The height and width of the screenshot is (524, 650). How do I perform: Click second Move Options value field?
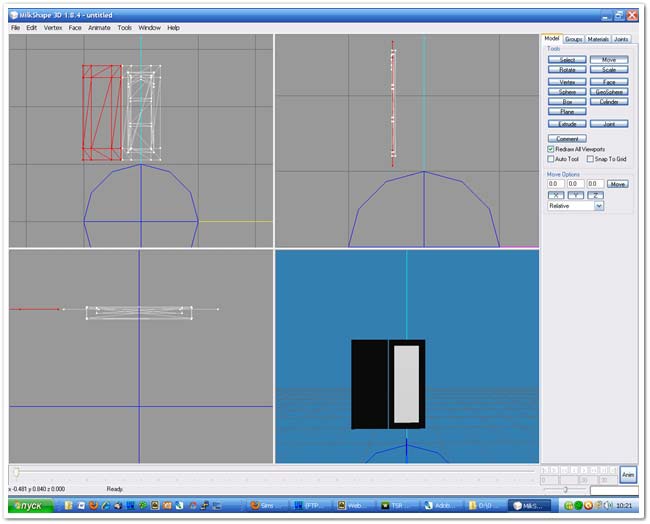click(575, 184)
